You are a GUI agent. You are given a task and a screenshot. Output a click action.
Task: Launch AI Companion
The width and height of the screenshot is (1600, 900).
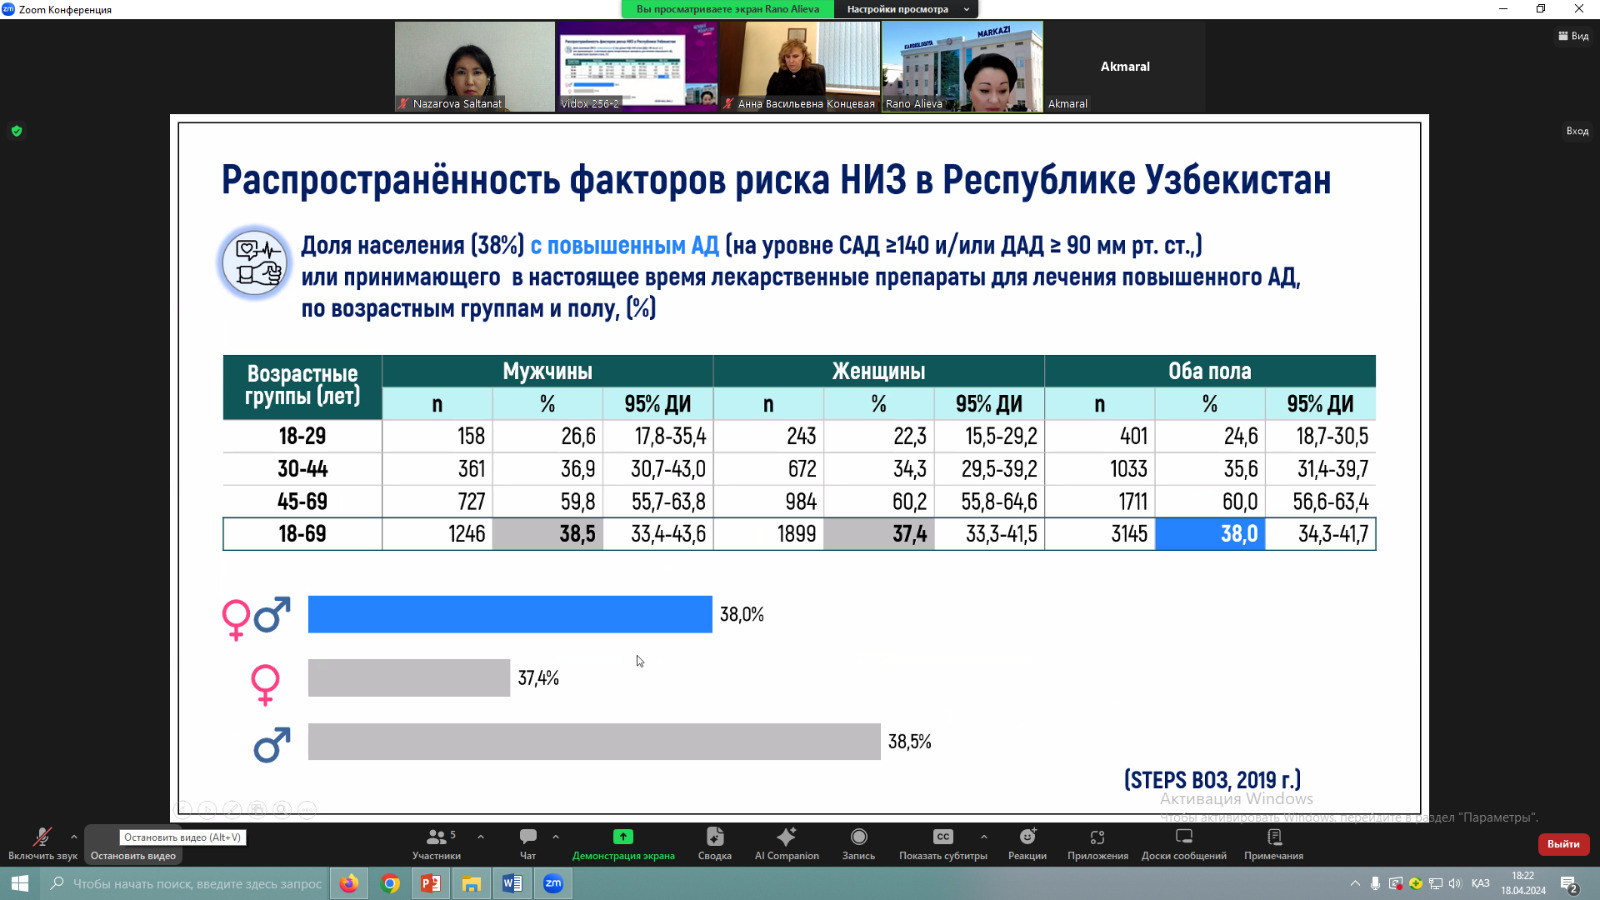click(x=786, y=842)
